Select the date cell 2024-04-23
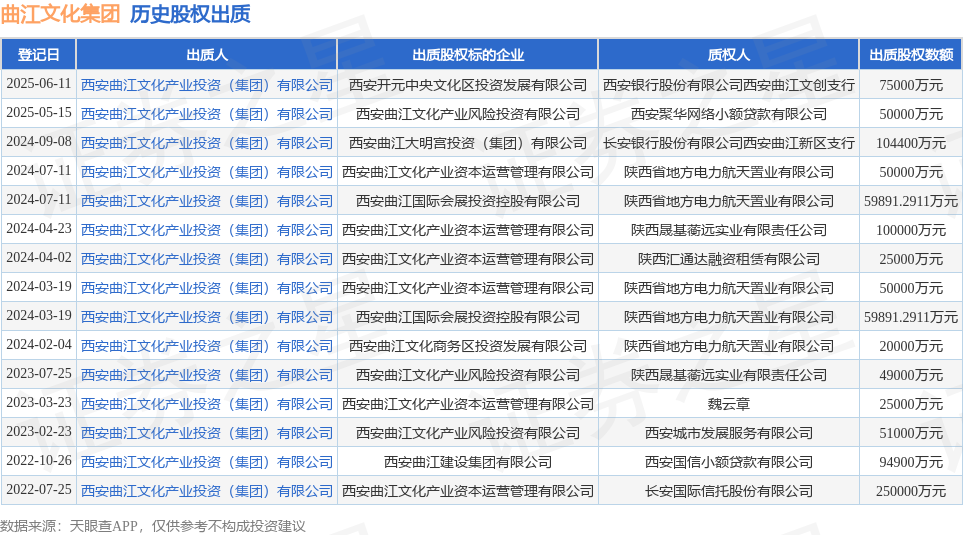This screenshot has width=963, height=535. point(39,229)
